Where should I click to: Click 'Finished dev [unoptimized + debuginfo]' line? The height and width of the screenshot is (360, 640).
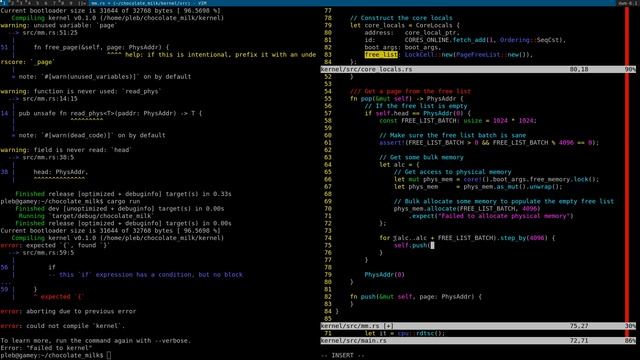point(120,209)
